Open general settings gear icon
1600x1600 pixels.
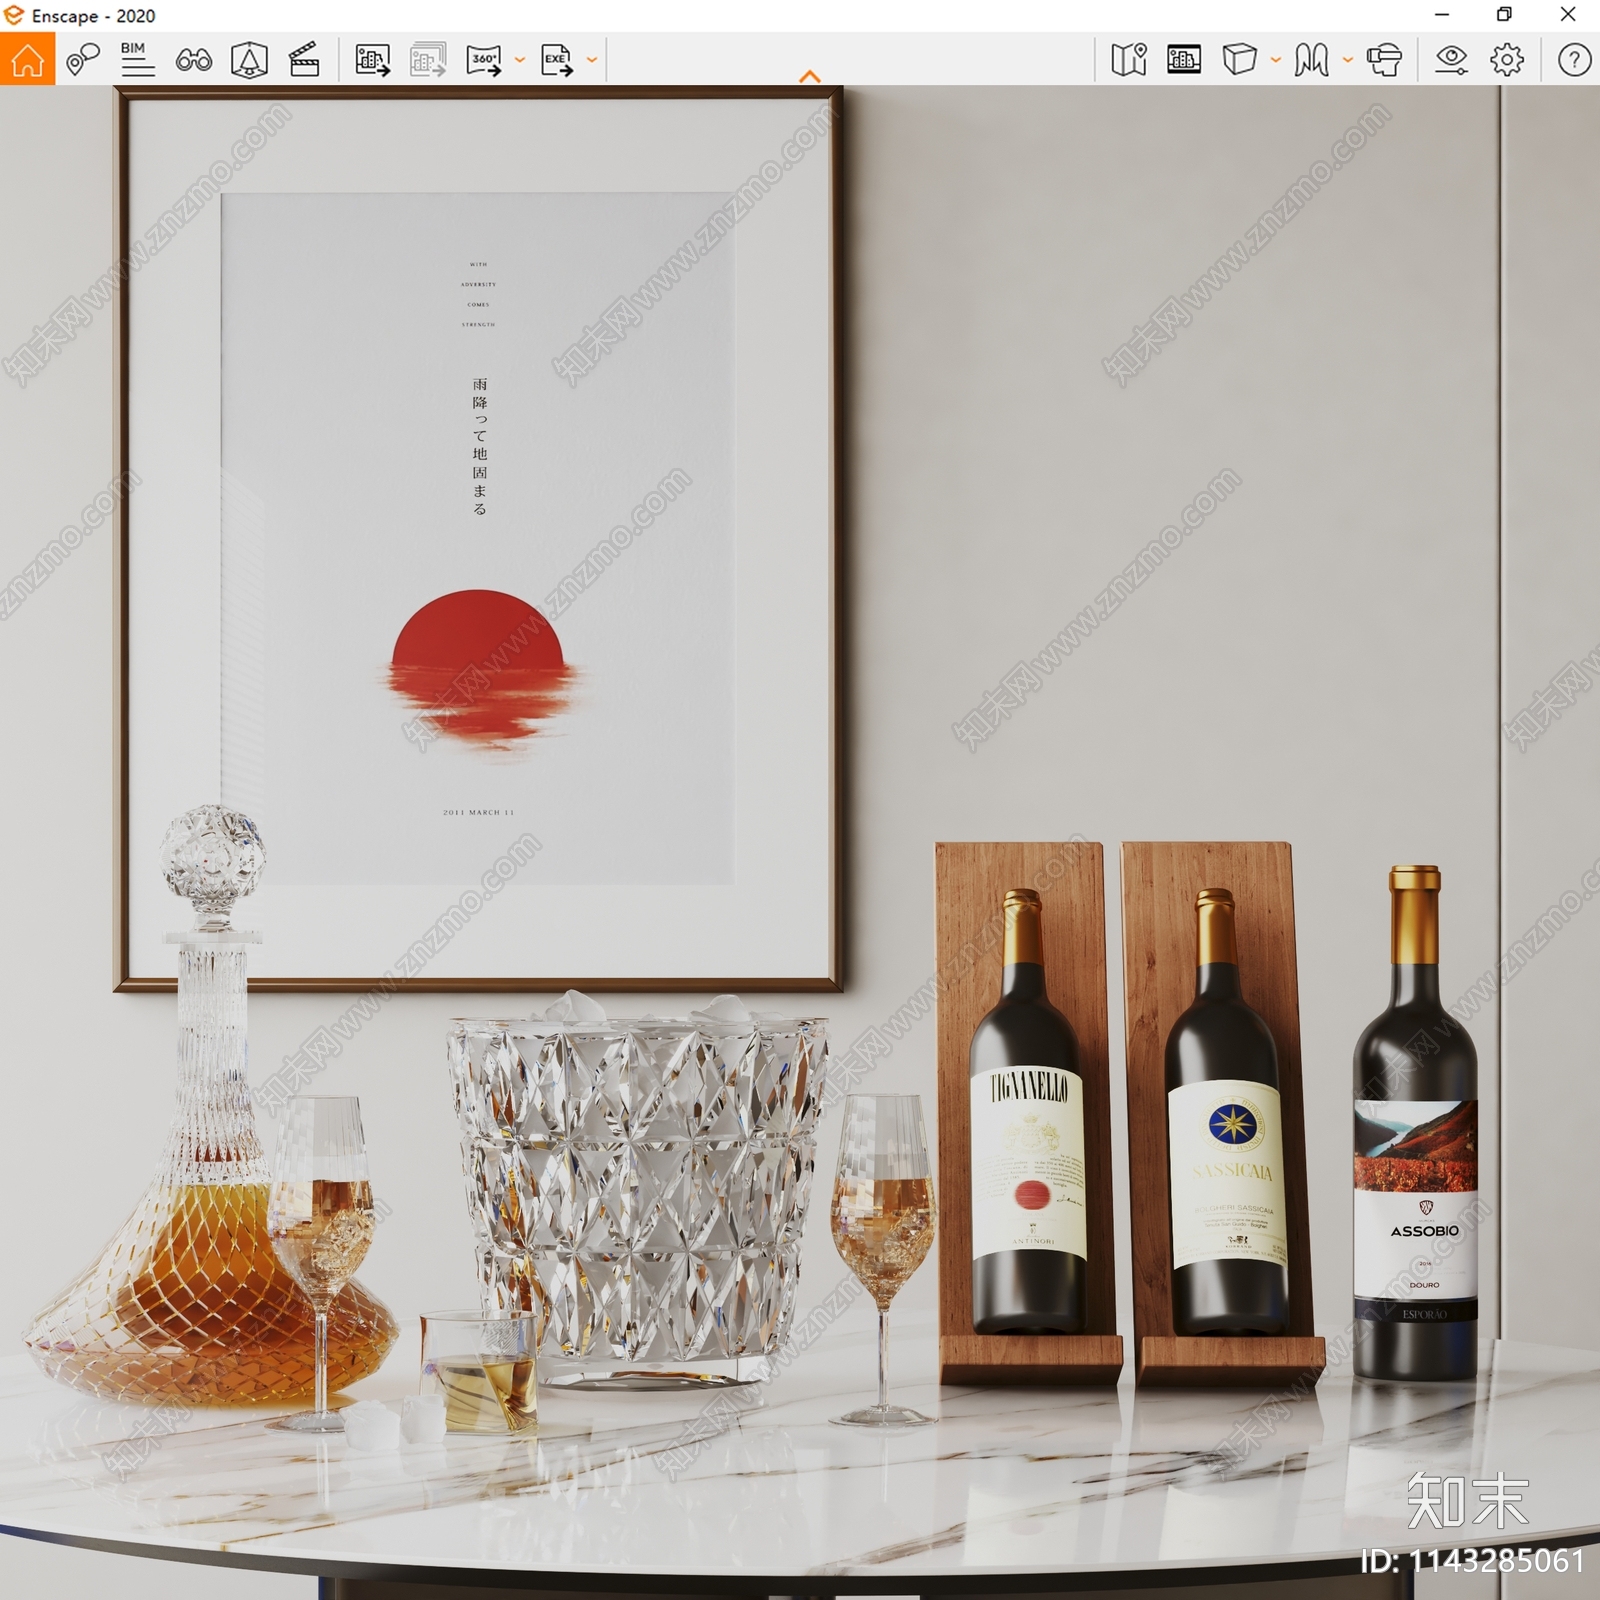[1507, 60]
